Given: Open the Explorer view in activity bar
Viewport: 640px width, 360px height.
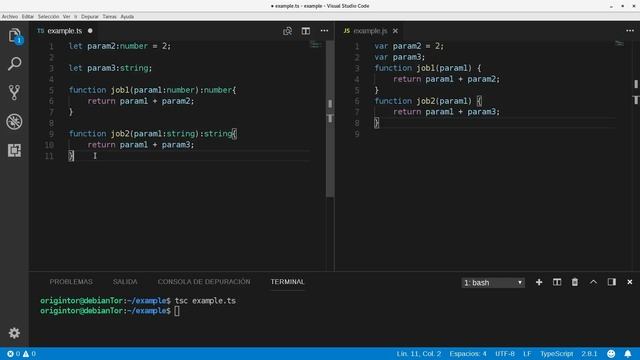Looking at the screenshot, I should point(14,36).
